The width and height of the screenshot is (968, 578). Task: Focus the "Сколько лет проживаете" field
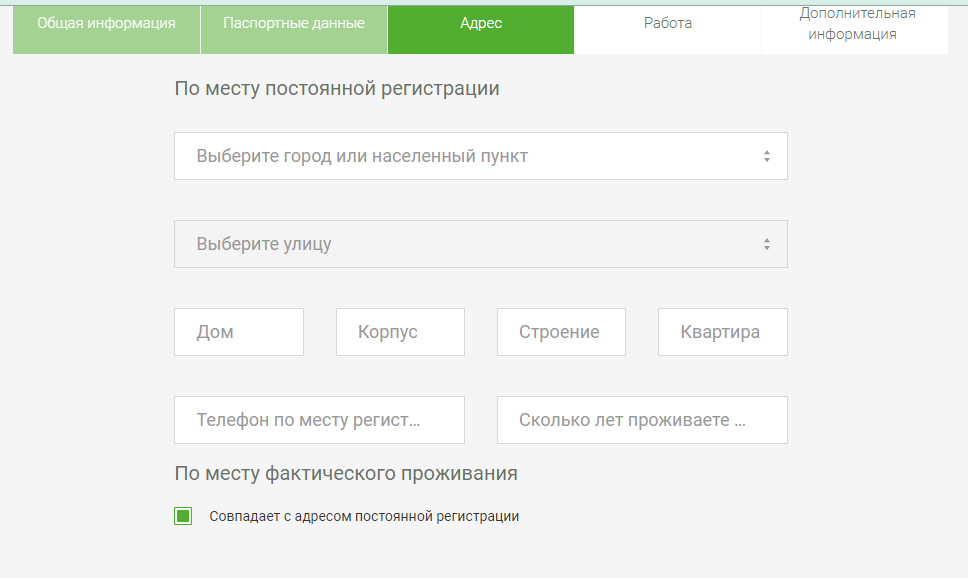coord(641,419)
